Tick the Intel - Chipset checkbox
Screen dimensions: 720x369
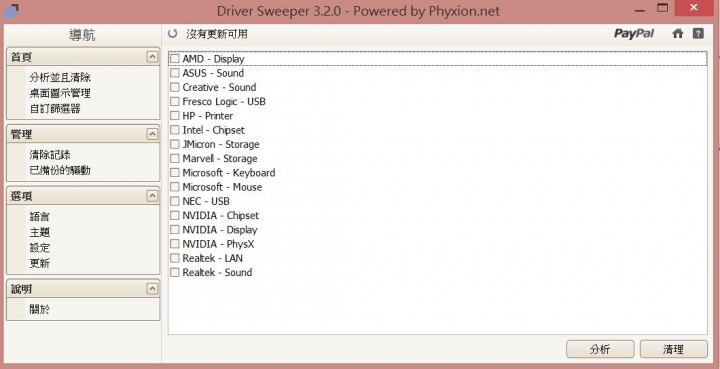174,130
